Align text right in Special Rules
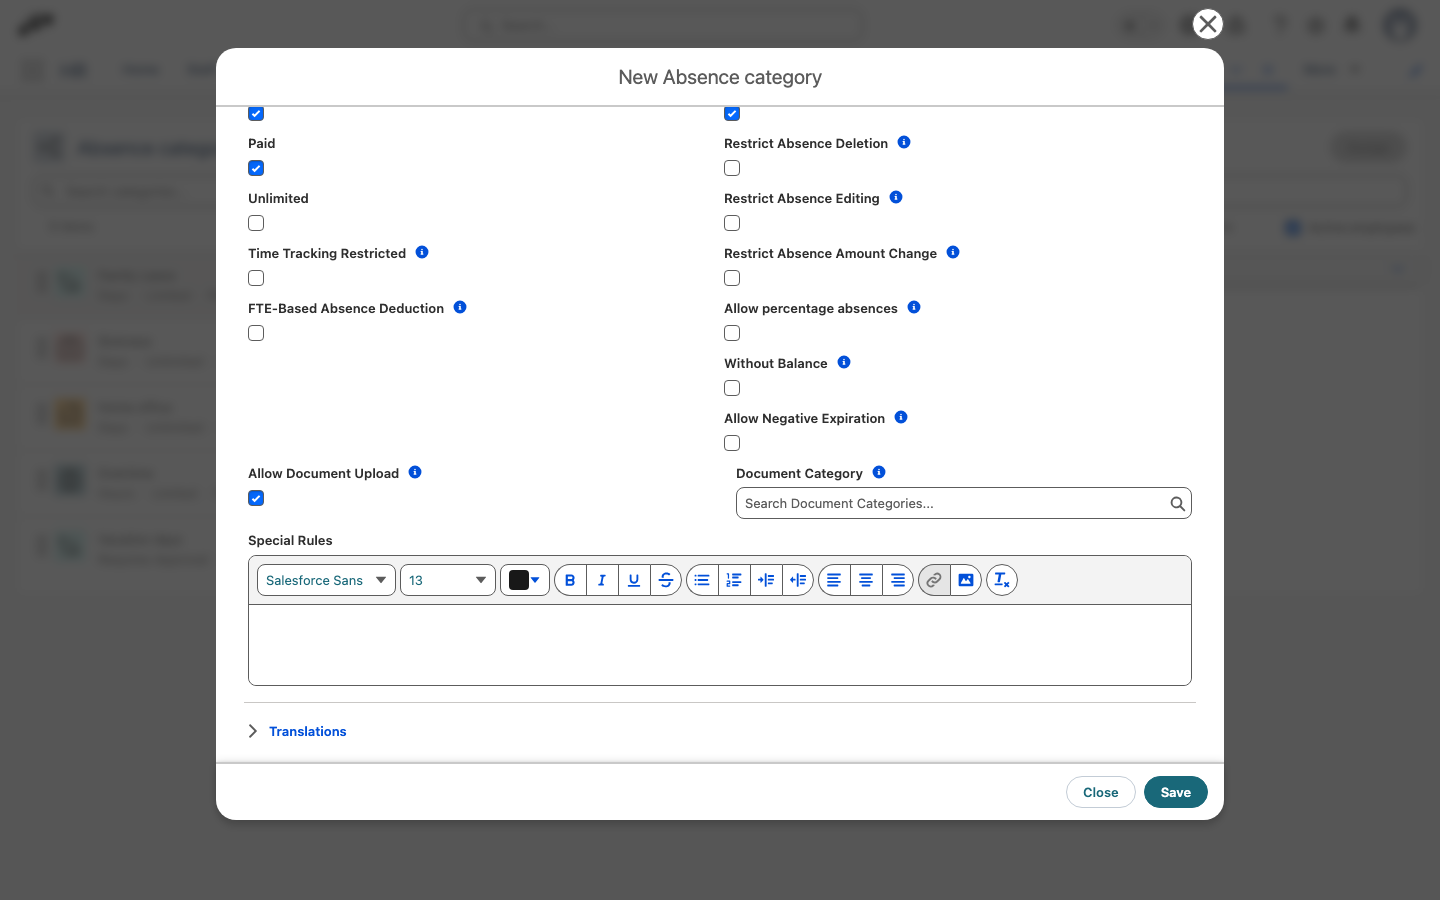The width and height of the screenshot is (1440, 900). point(898,580)
